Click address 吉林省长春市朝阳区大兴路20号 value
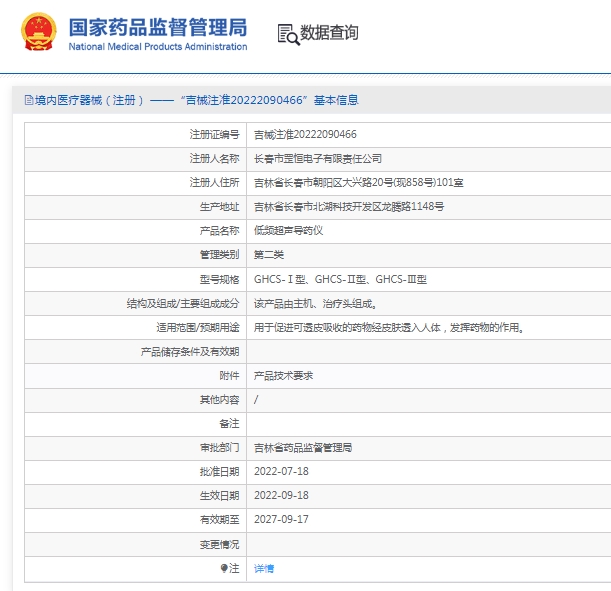Image resolution: width=611 pixels, height=591 pixels. click(x=358, y=182)
